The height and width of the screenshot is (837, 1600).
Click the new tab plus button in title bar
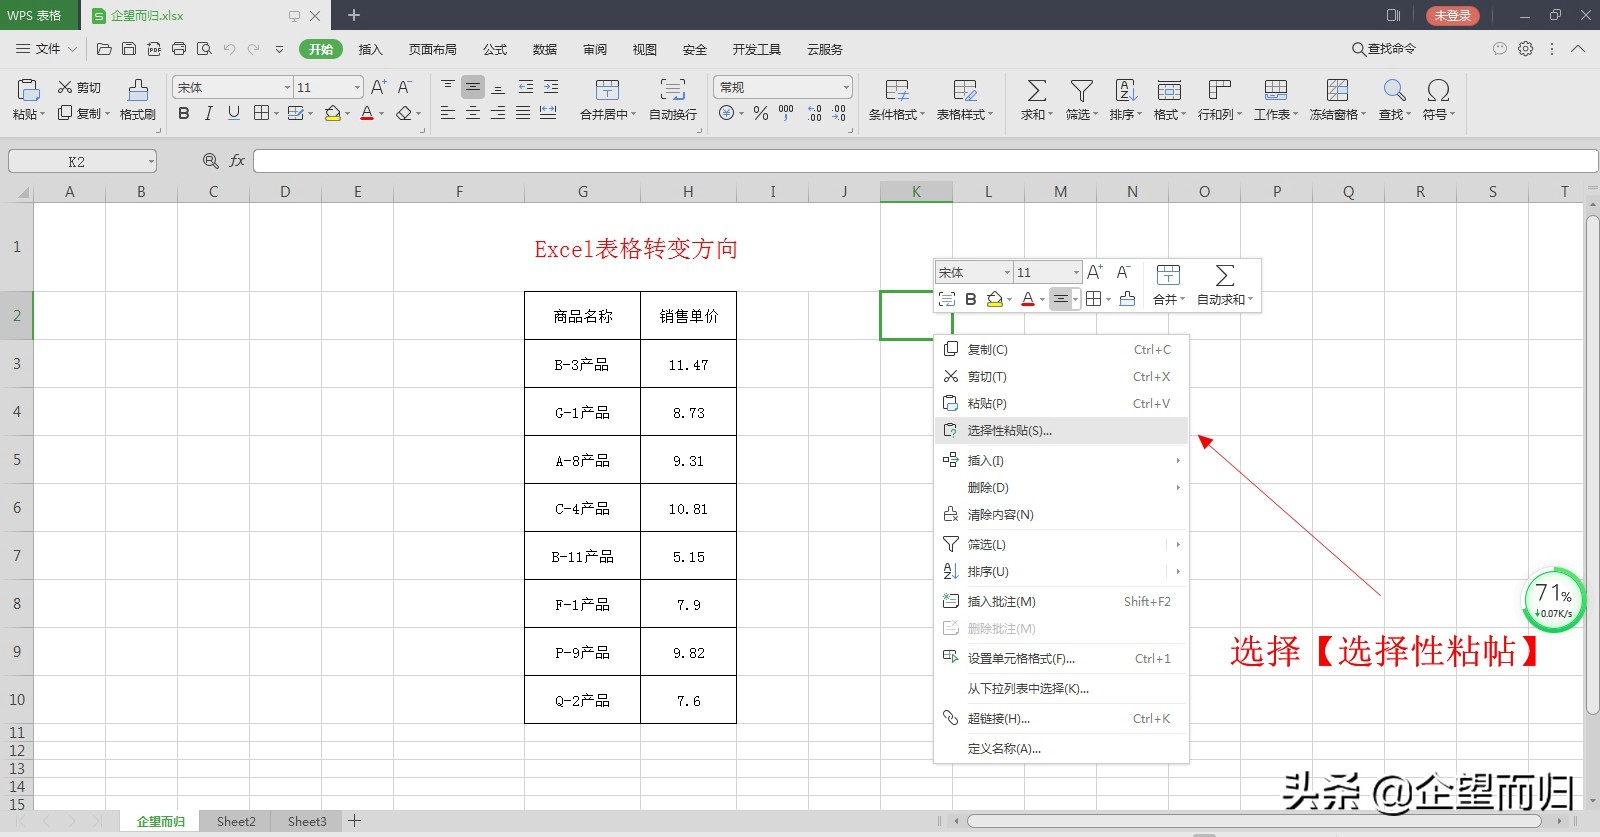[354, 15]
